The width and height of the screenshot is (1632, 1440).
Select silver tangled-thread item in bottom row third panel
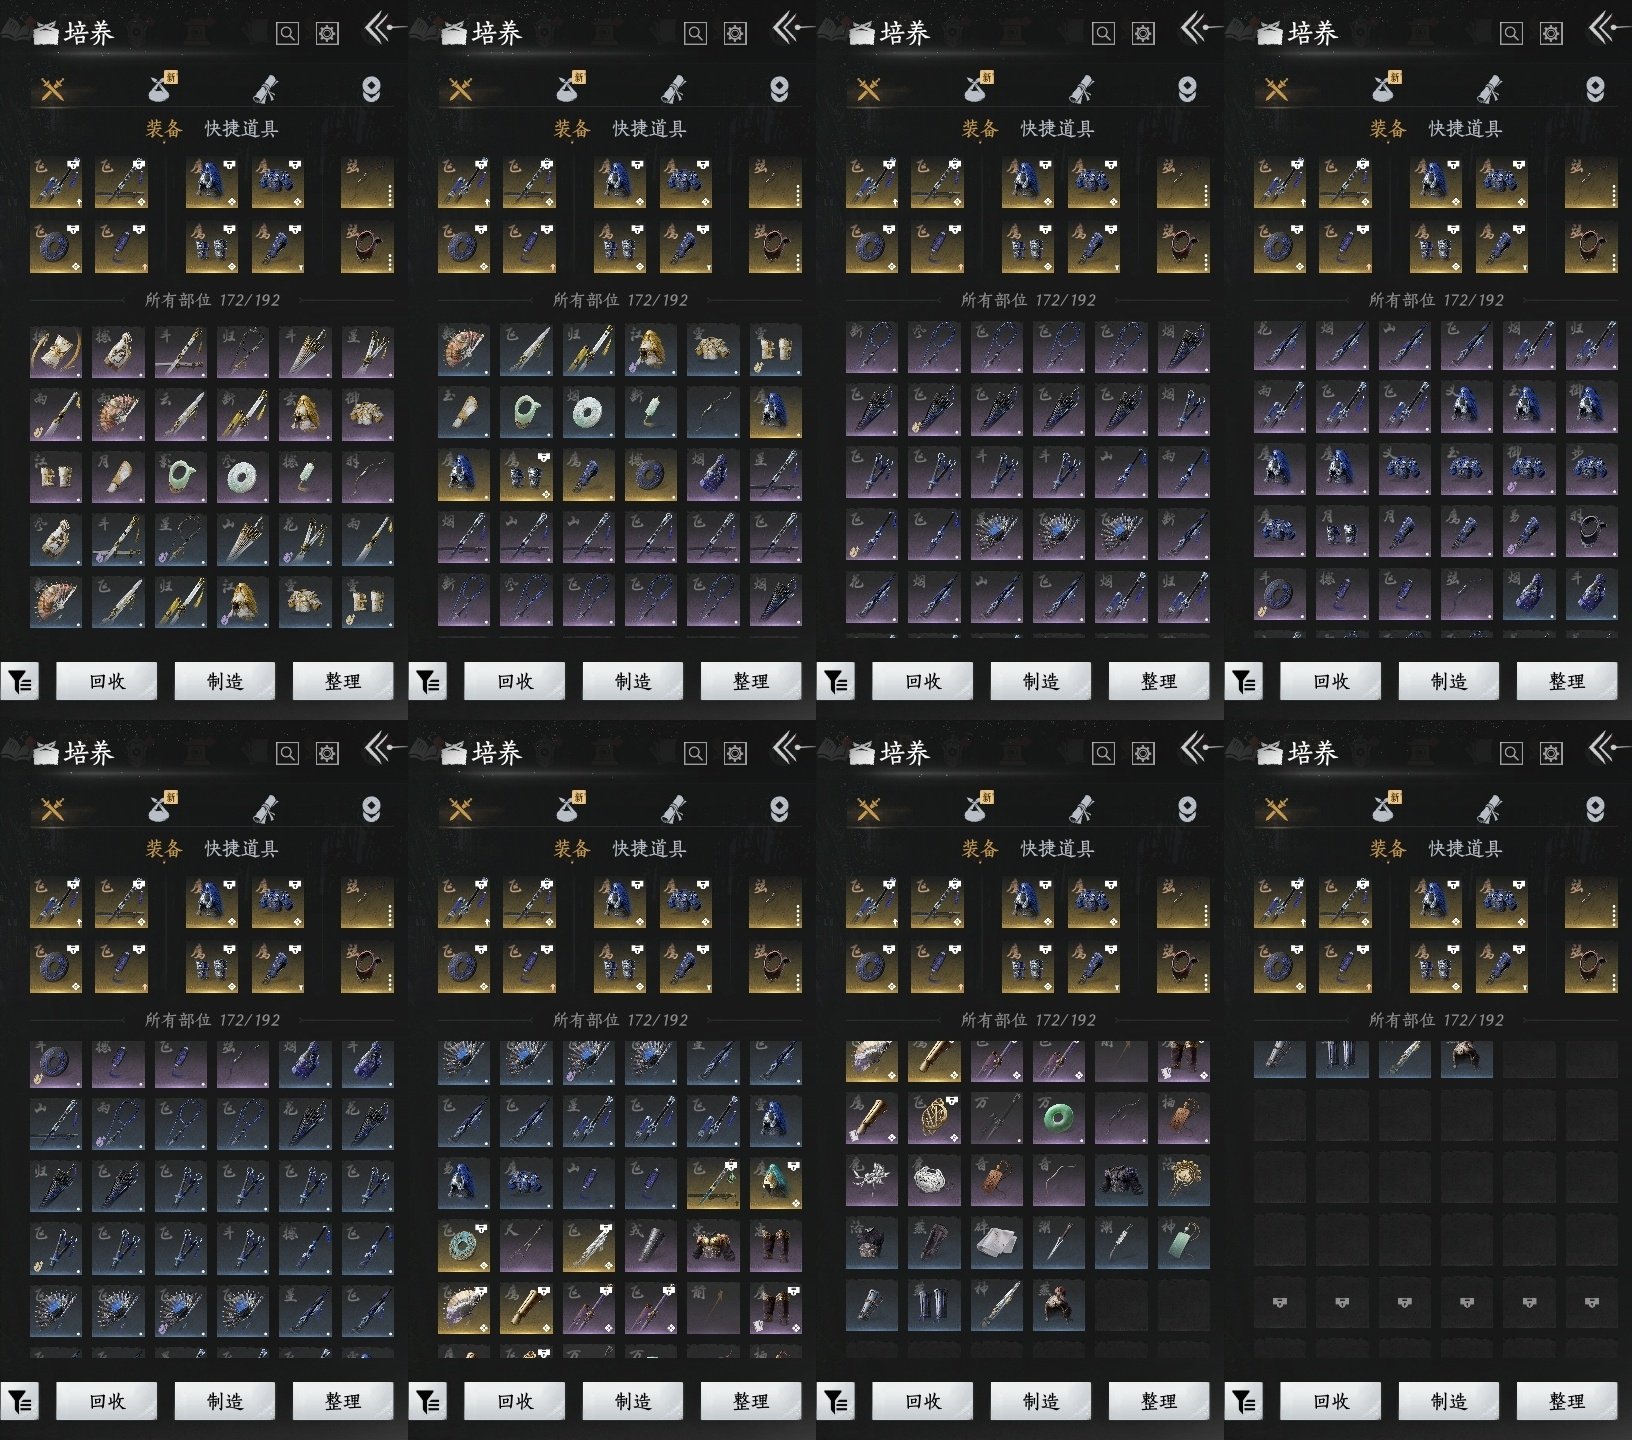pyautogui.click(x=934, y=1181)
